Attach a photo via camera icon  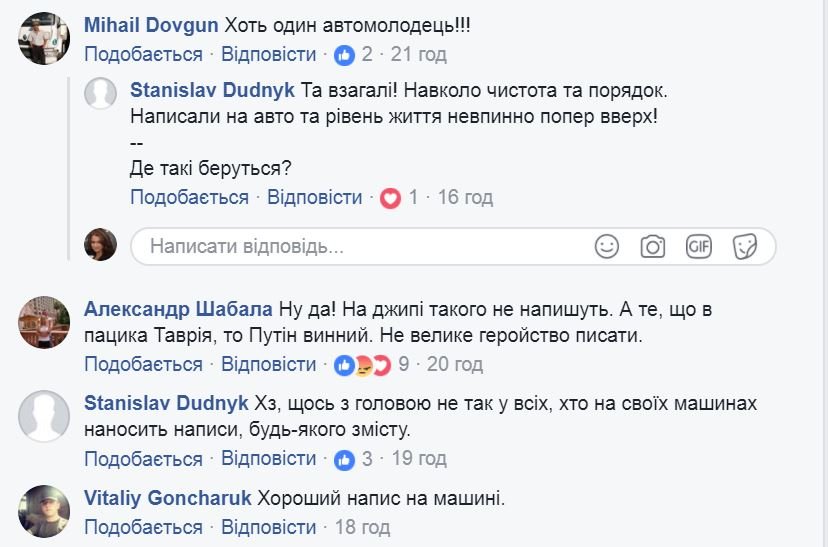pos(653,246)
